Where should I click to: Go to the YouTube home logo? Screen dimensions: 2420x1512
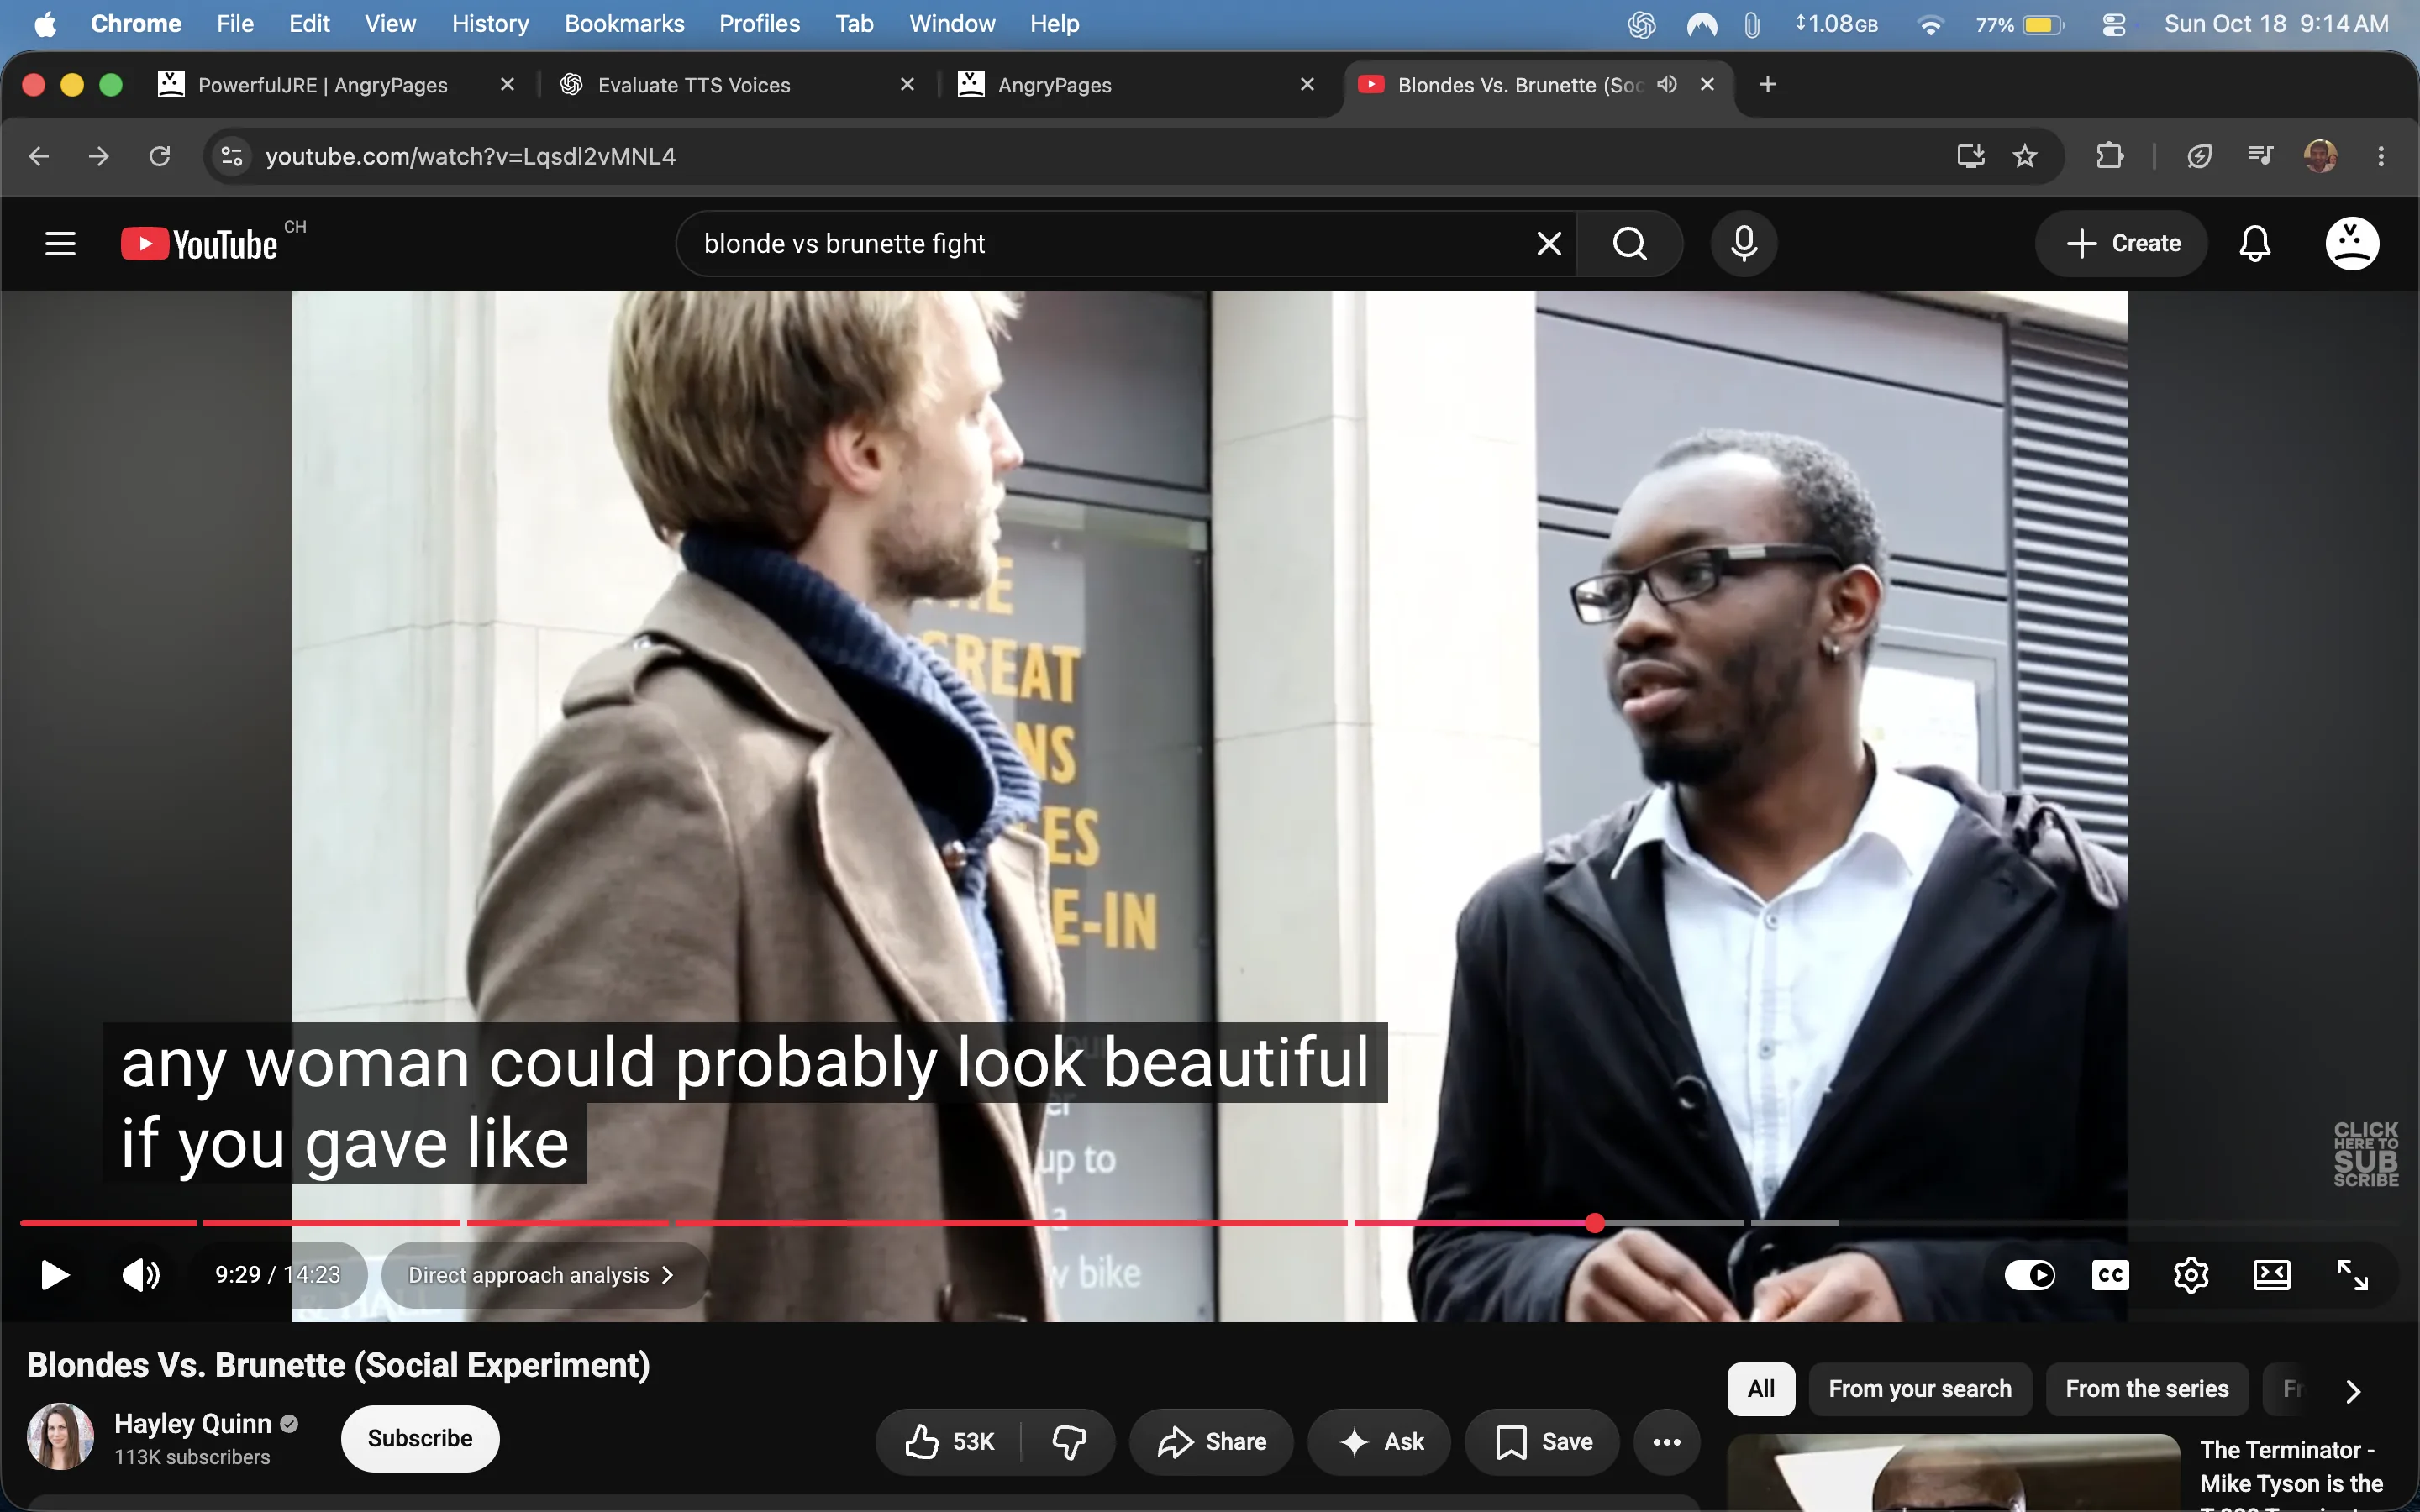pos(198,244)
